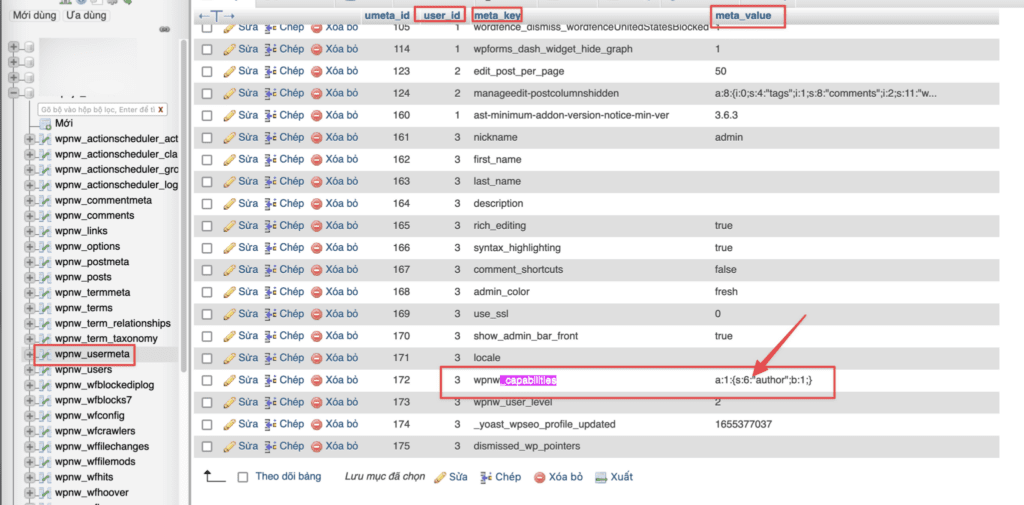The image size is (1024, 505).
Task: Click the delete icon for locale row
Action: (317, 358)
